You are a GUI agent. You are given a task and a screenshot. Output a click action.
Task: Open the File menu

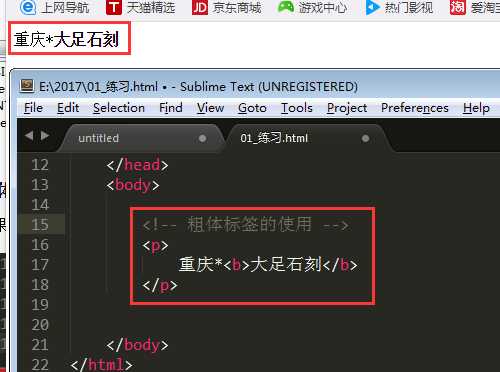pos(33,108)
